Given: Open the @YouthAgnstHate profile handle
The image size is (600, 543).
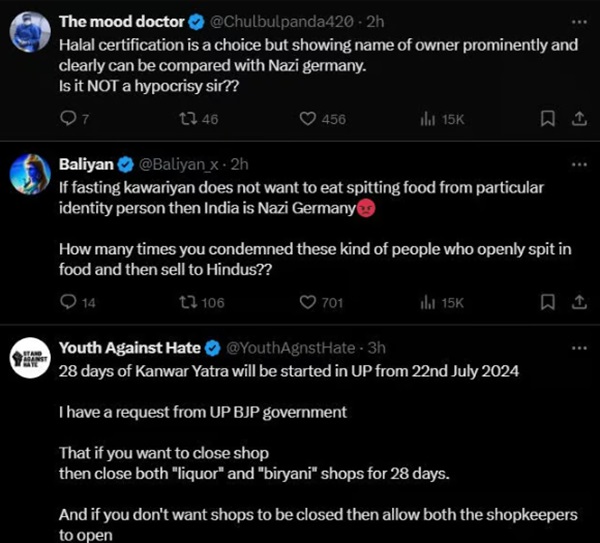Looking at the screenshot, I should tap(292, 348).
